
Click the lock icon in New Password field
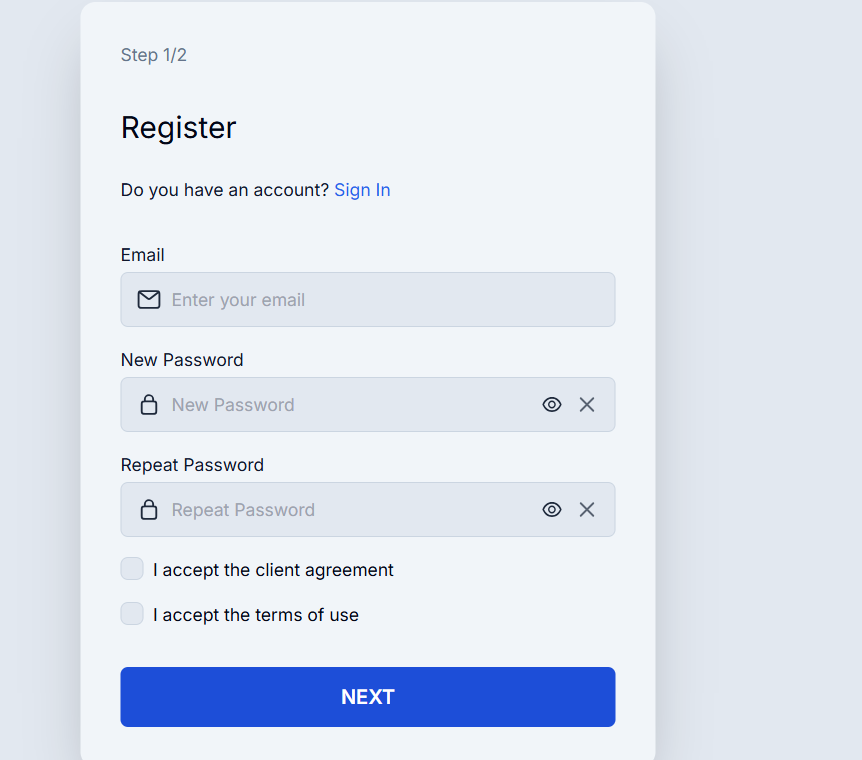tap(148, 405)
